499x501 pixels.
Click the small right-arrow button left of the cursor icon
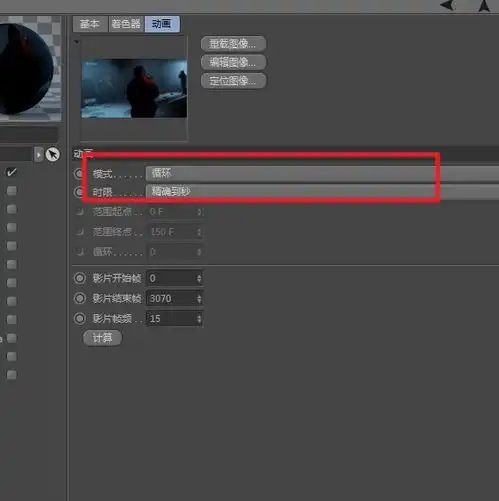coord(39,155)
